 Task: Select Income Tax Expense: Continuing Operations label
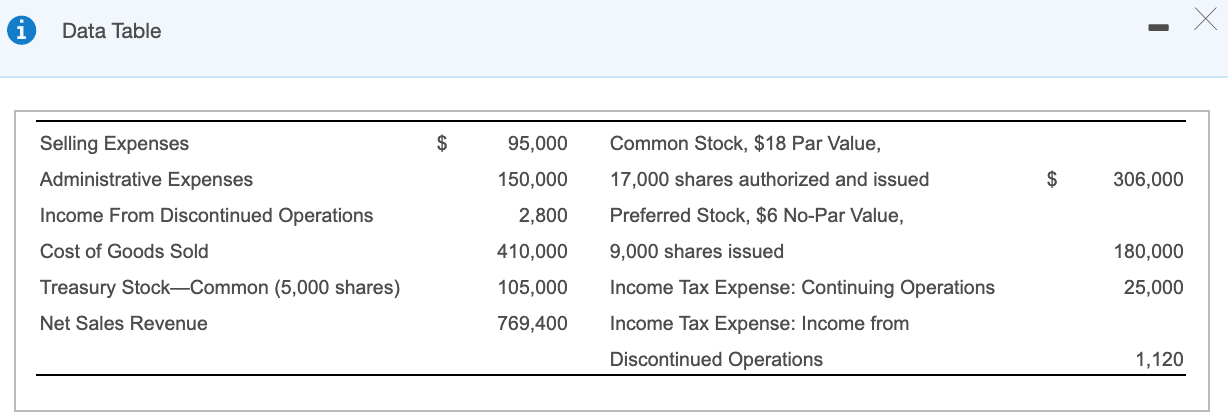(x=802, y=288)
